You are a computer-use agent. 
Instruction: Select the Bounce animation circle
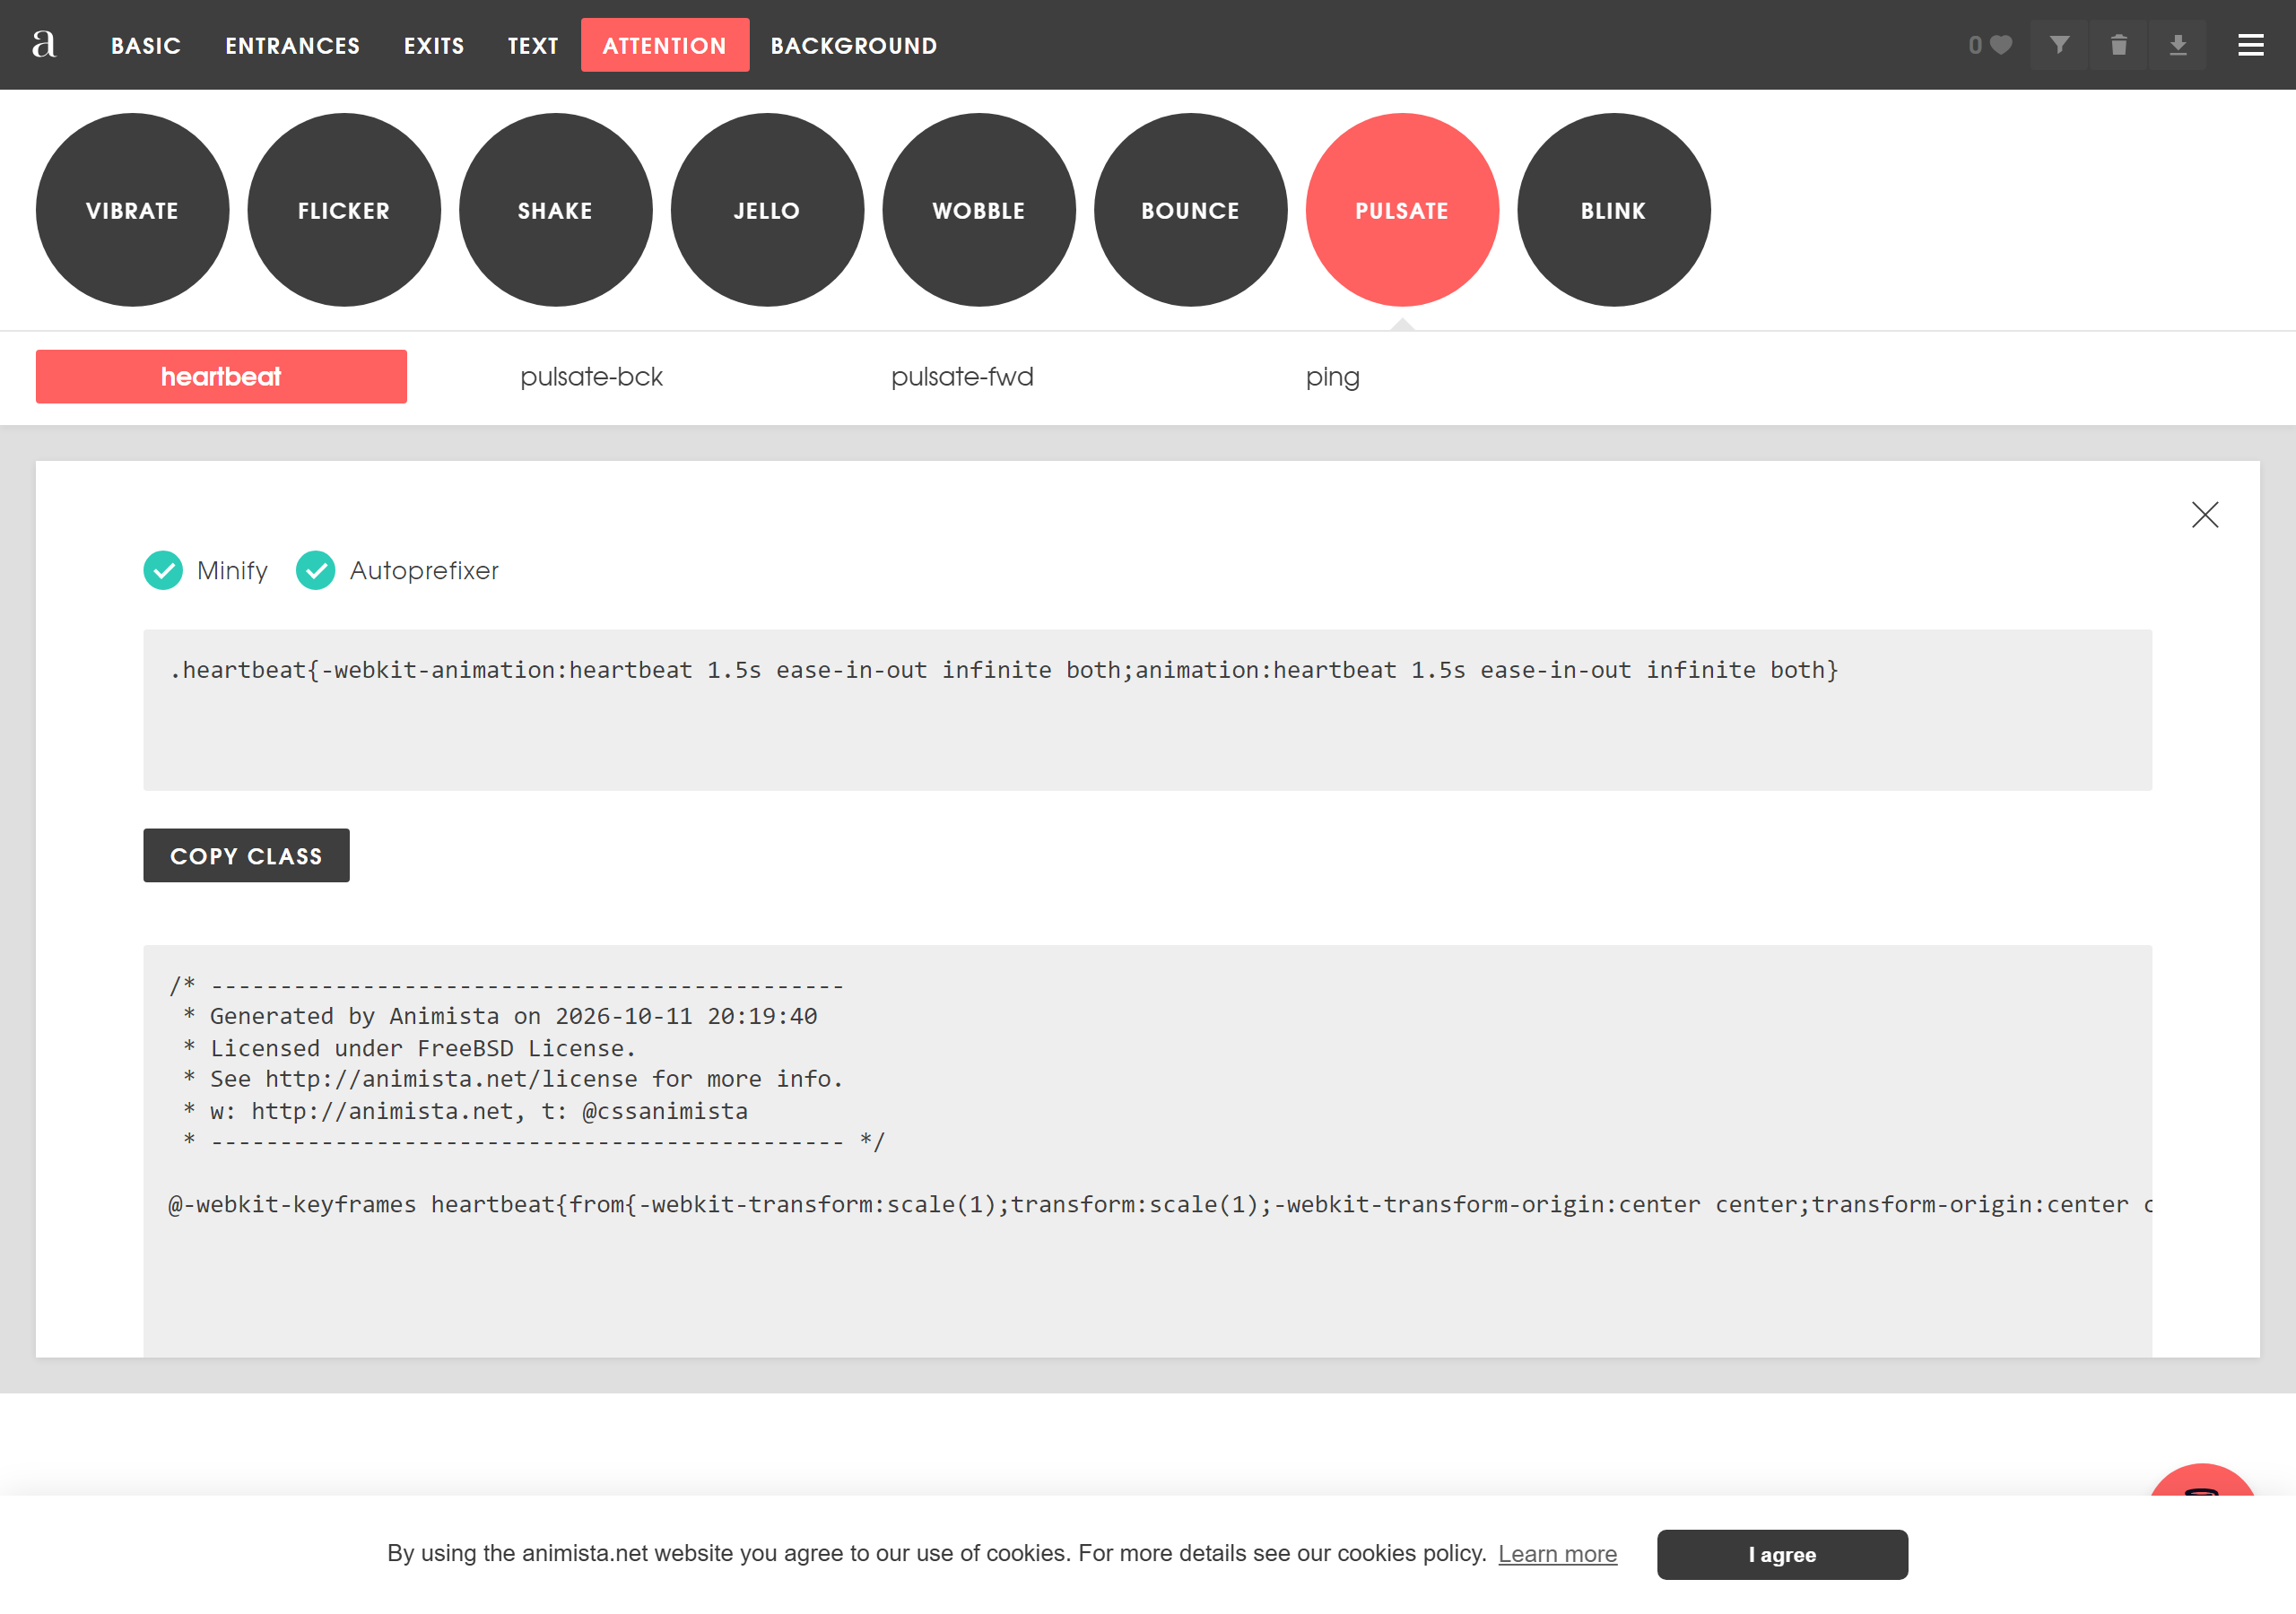[1190, 210]
